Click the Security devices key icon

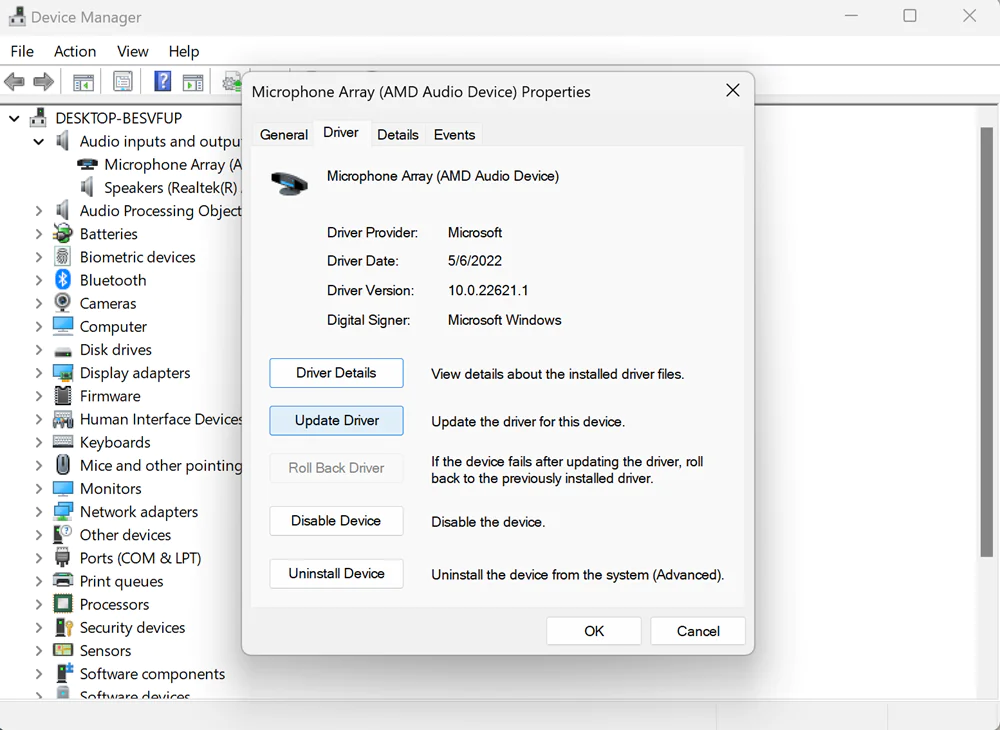[x=62, y=627]
